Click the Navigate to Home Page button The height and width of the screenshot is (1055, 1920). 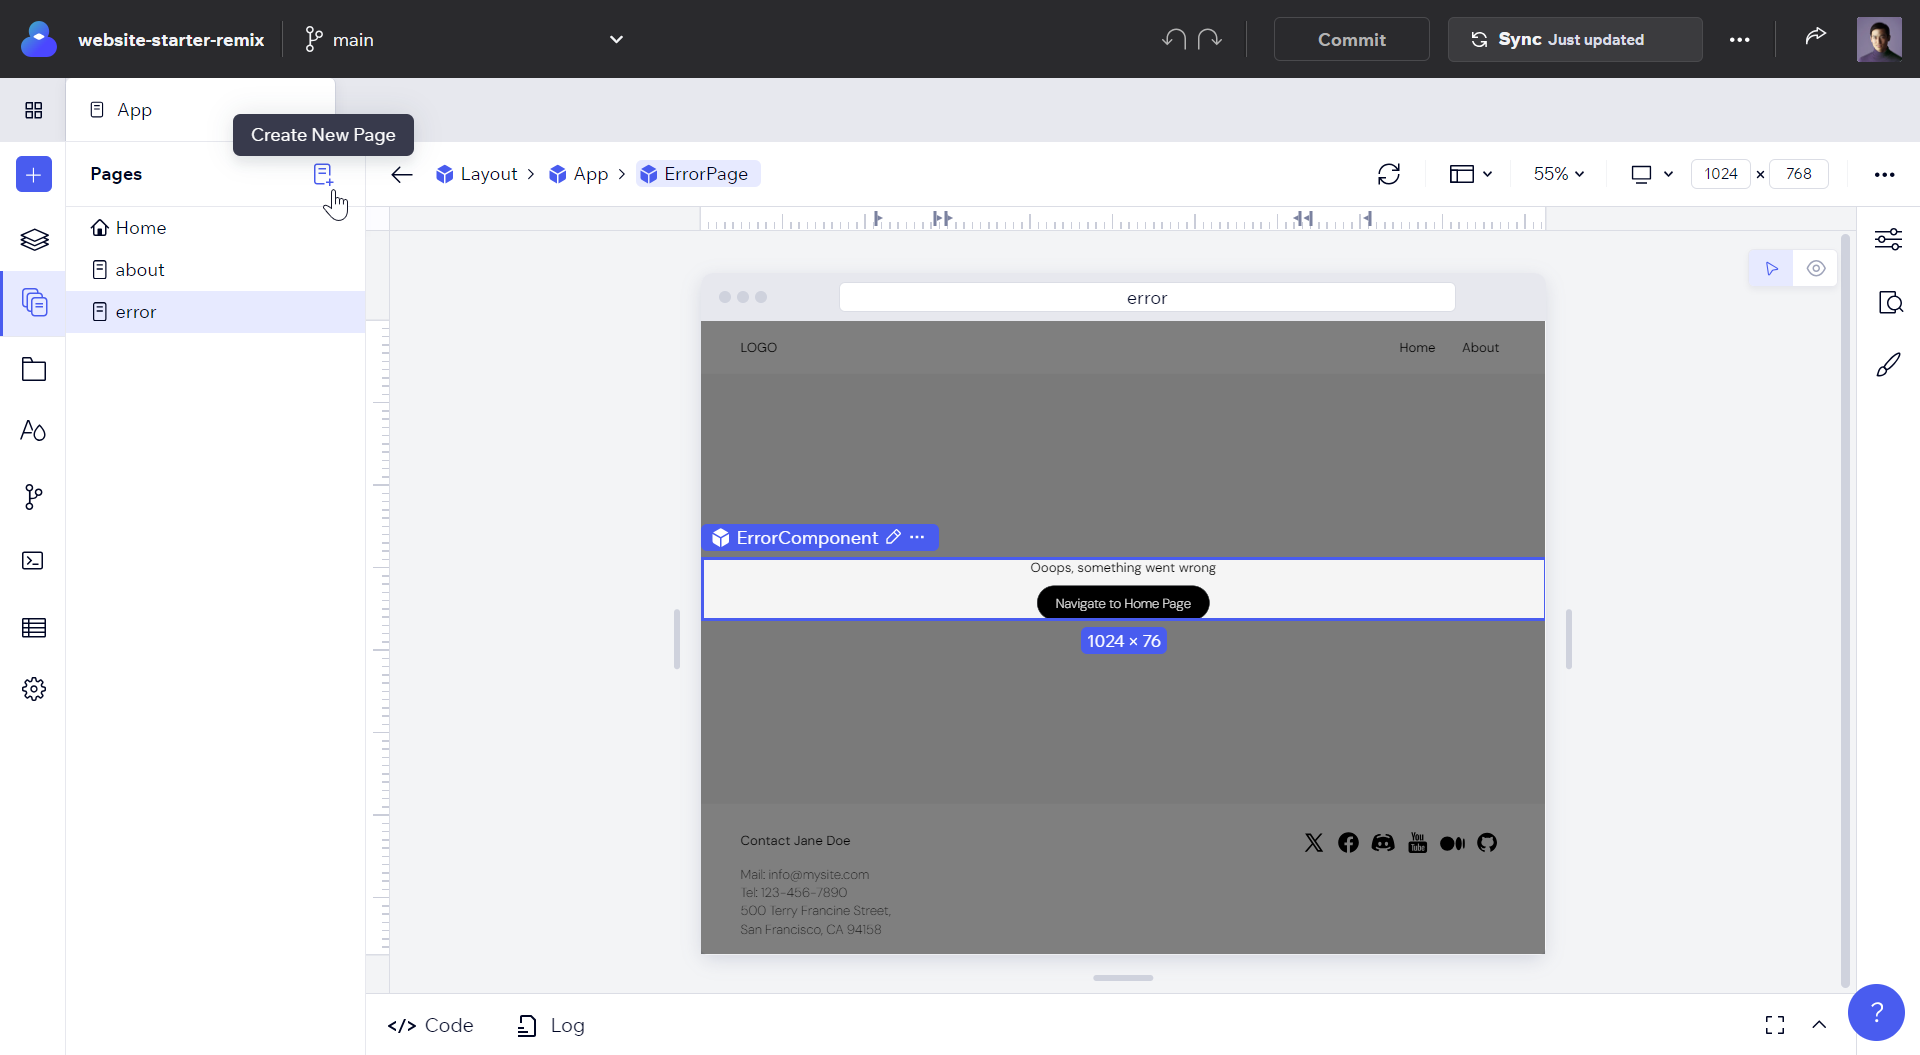pos(1123,603)
